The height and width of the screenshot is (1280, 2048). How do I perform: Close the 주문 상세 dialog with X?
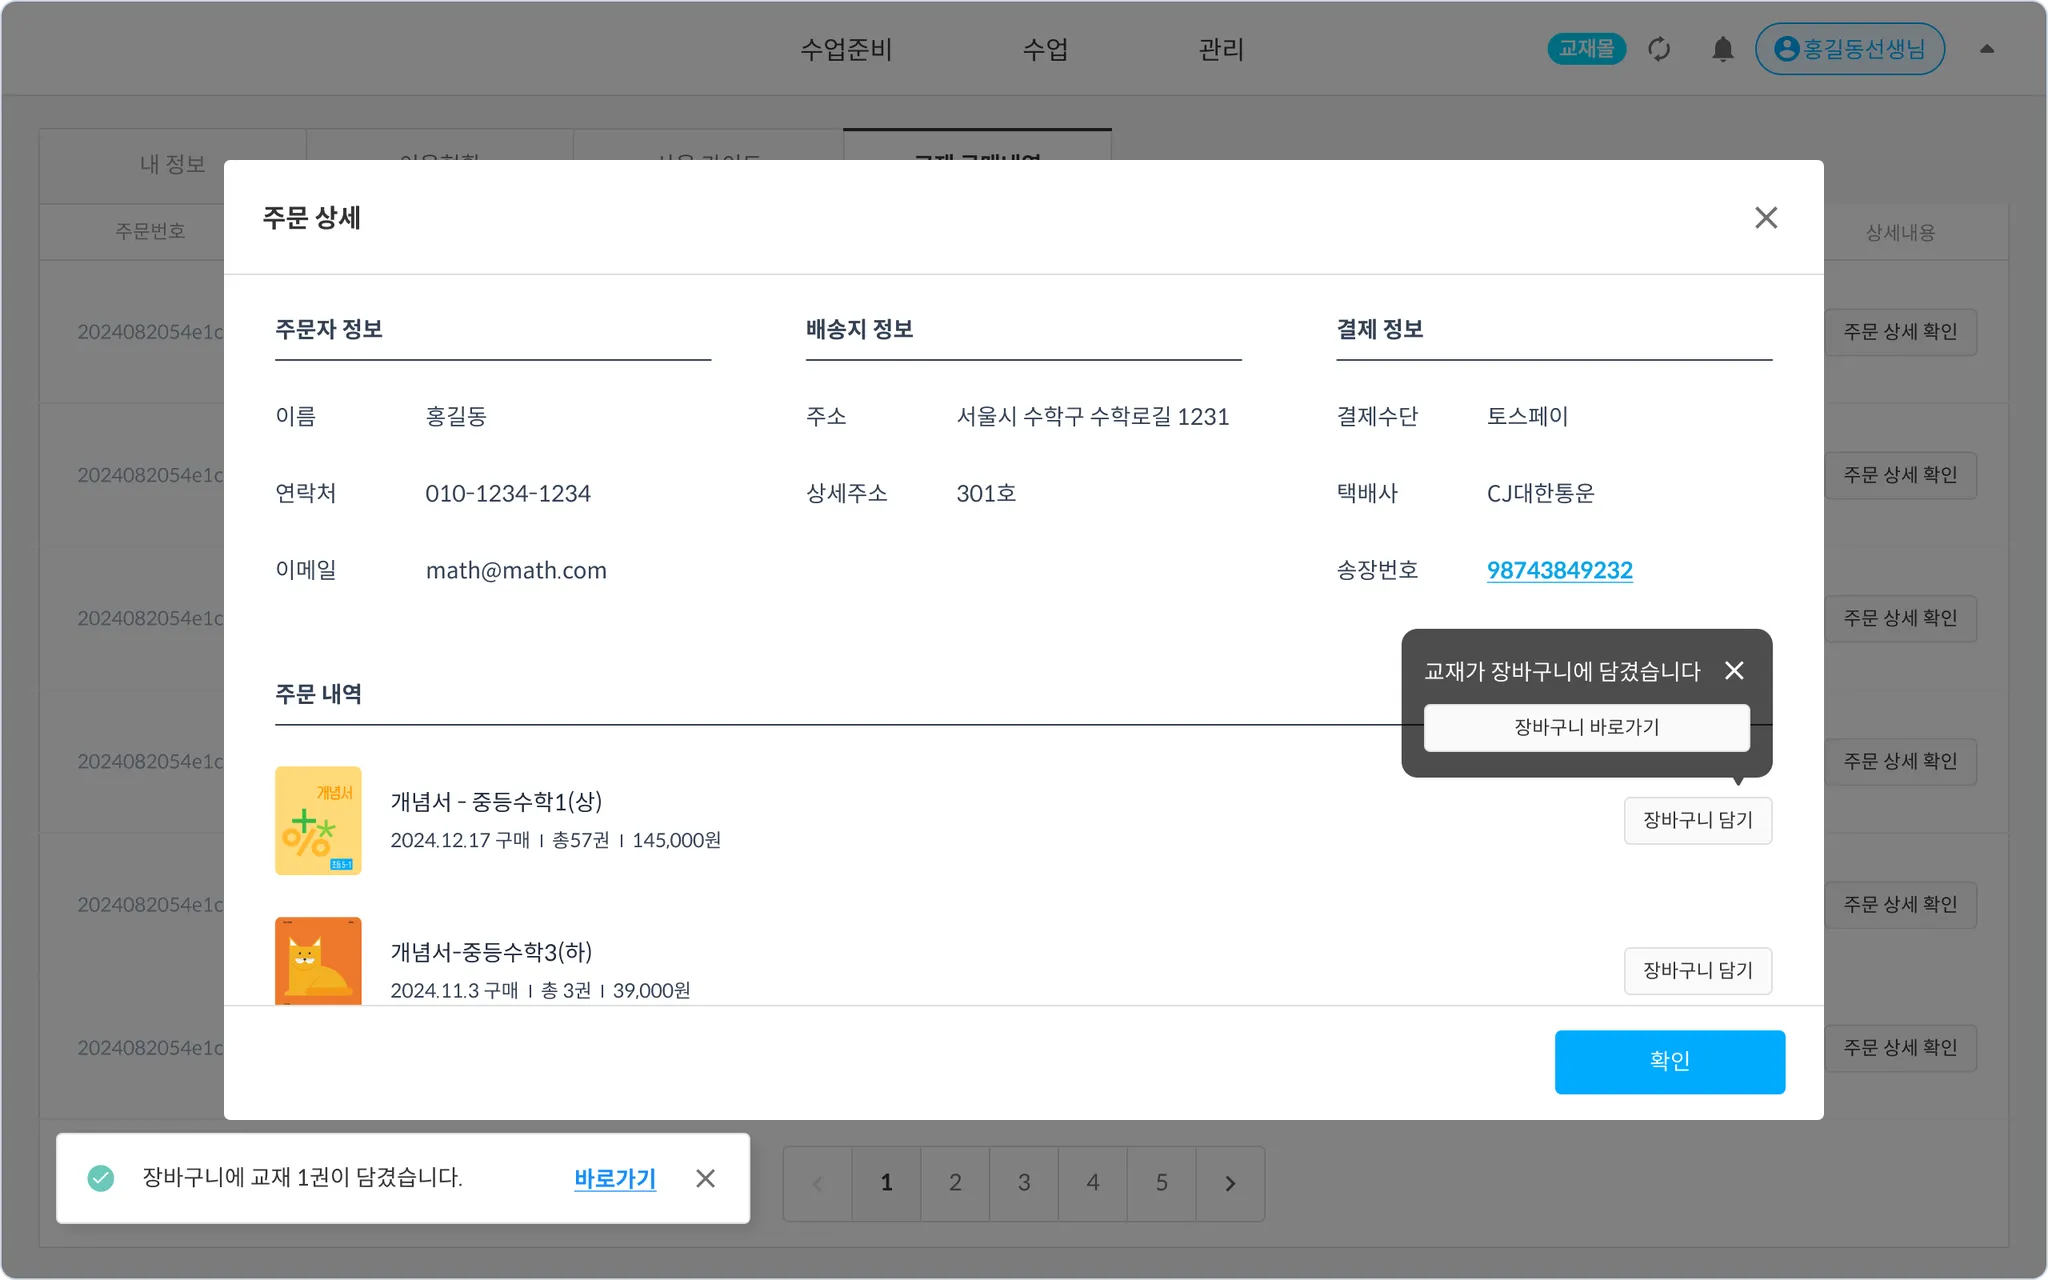(1765, 218)
